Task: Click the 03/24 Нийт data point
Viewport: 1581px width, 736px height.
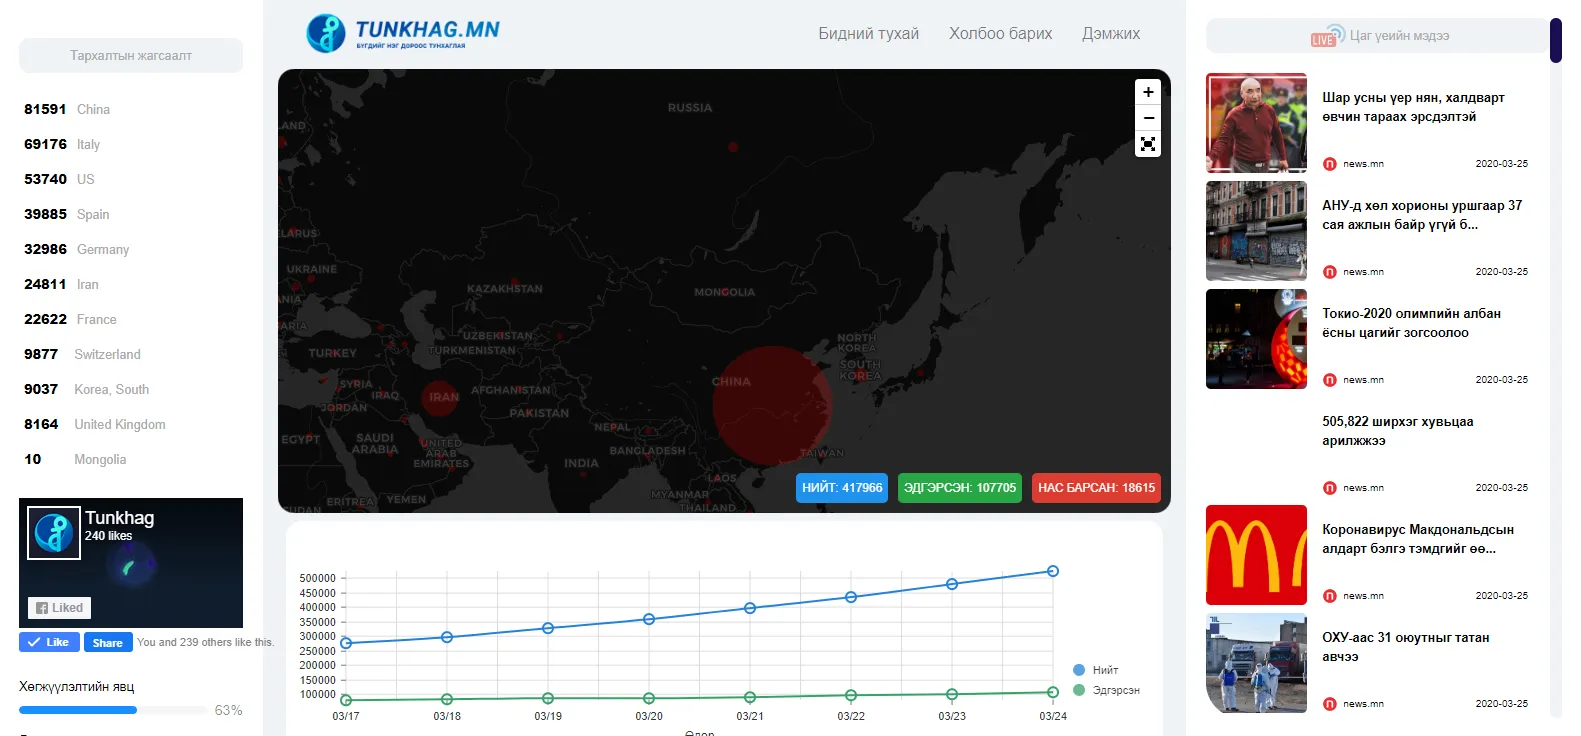Action: (1053, 571)
